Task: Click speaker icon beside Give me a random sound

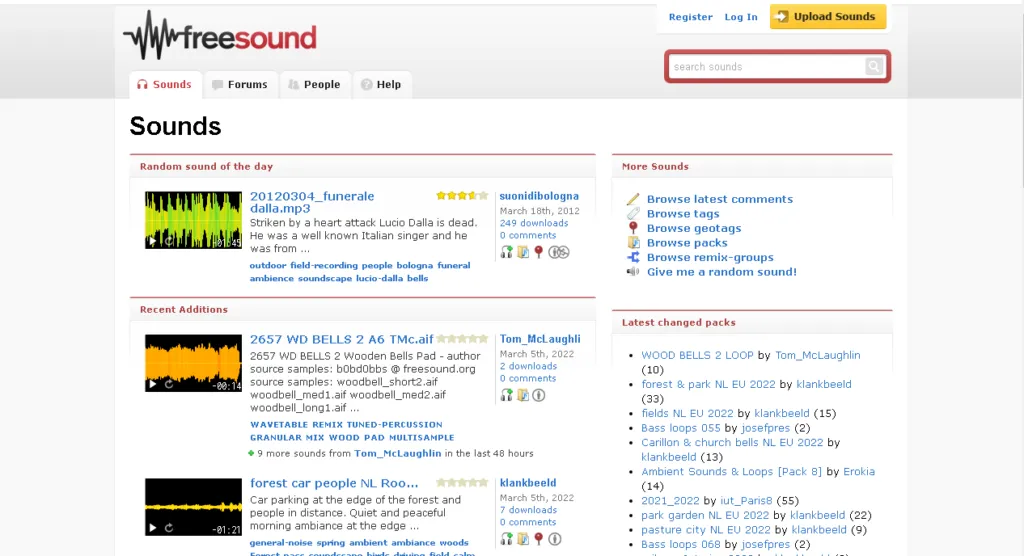Action: (x=633, y=272)
